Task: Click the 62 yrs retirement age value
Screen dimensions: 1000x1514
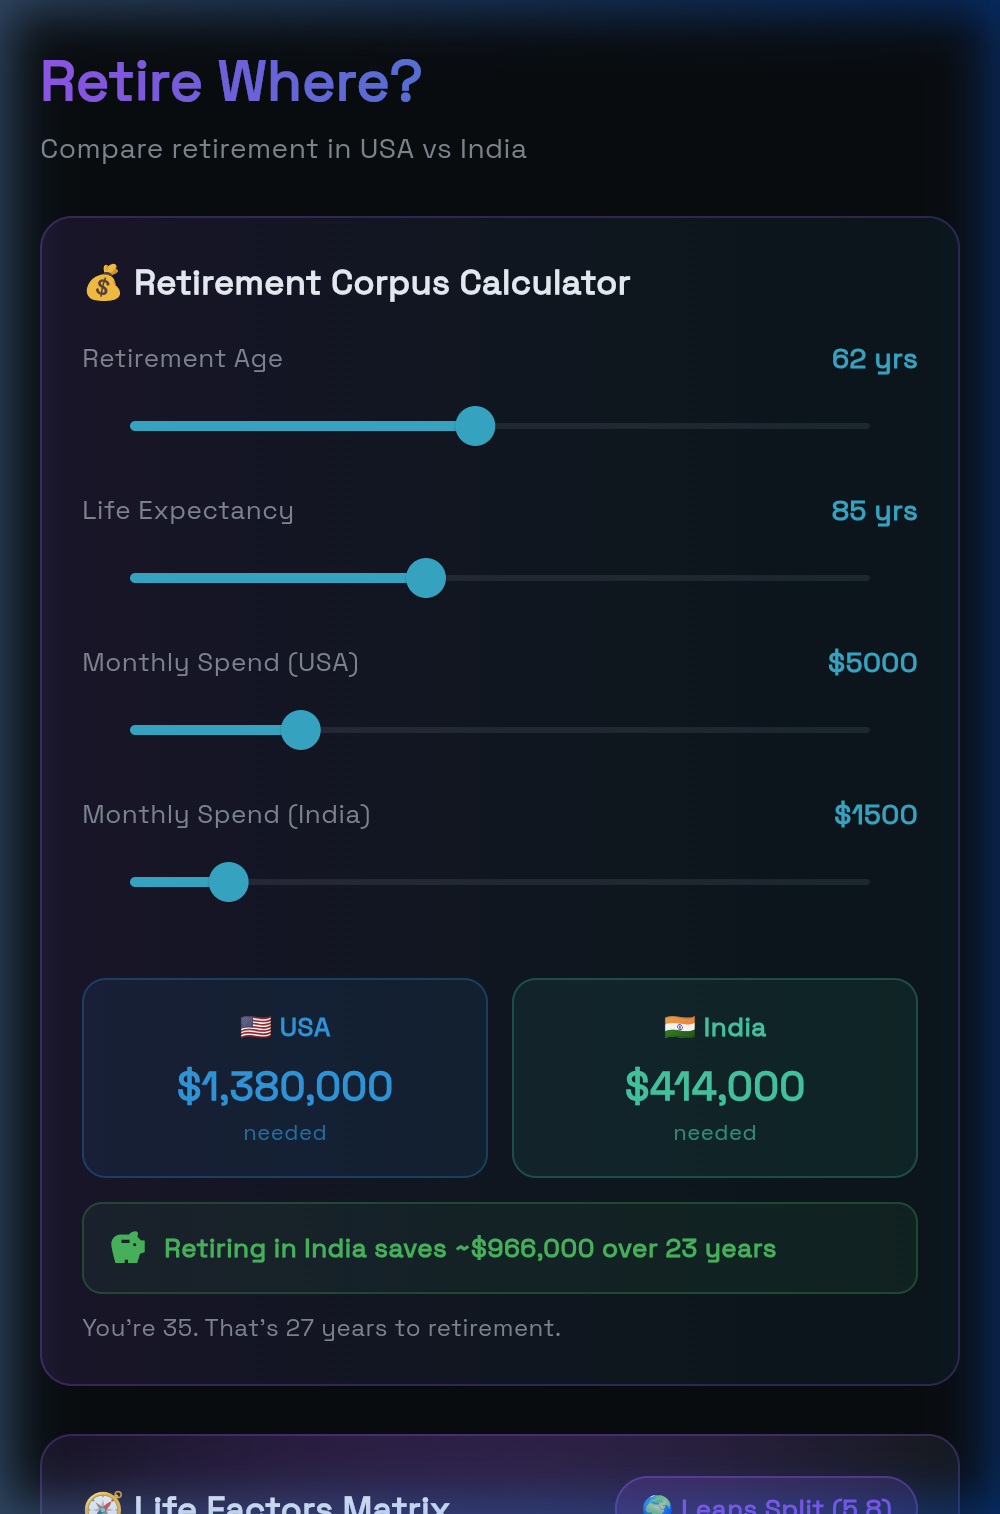Action: [874, 359]
